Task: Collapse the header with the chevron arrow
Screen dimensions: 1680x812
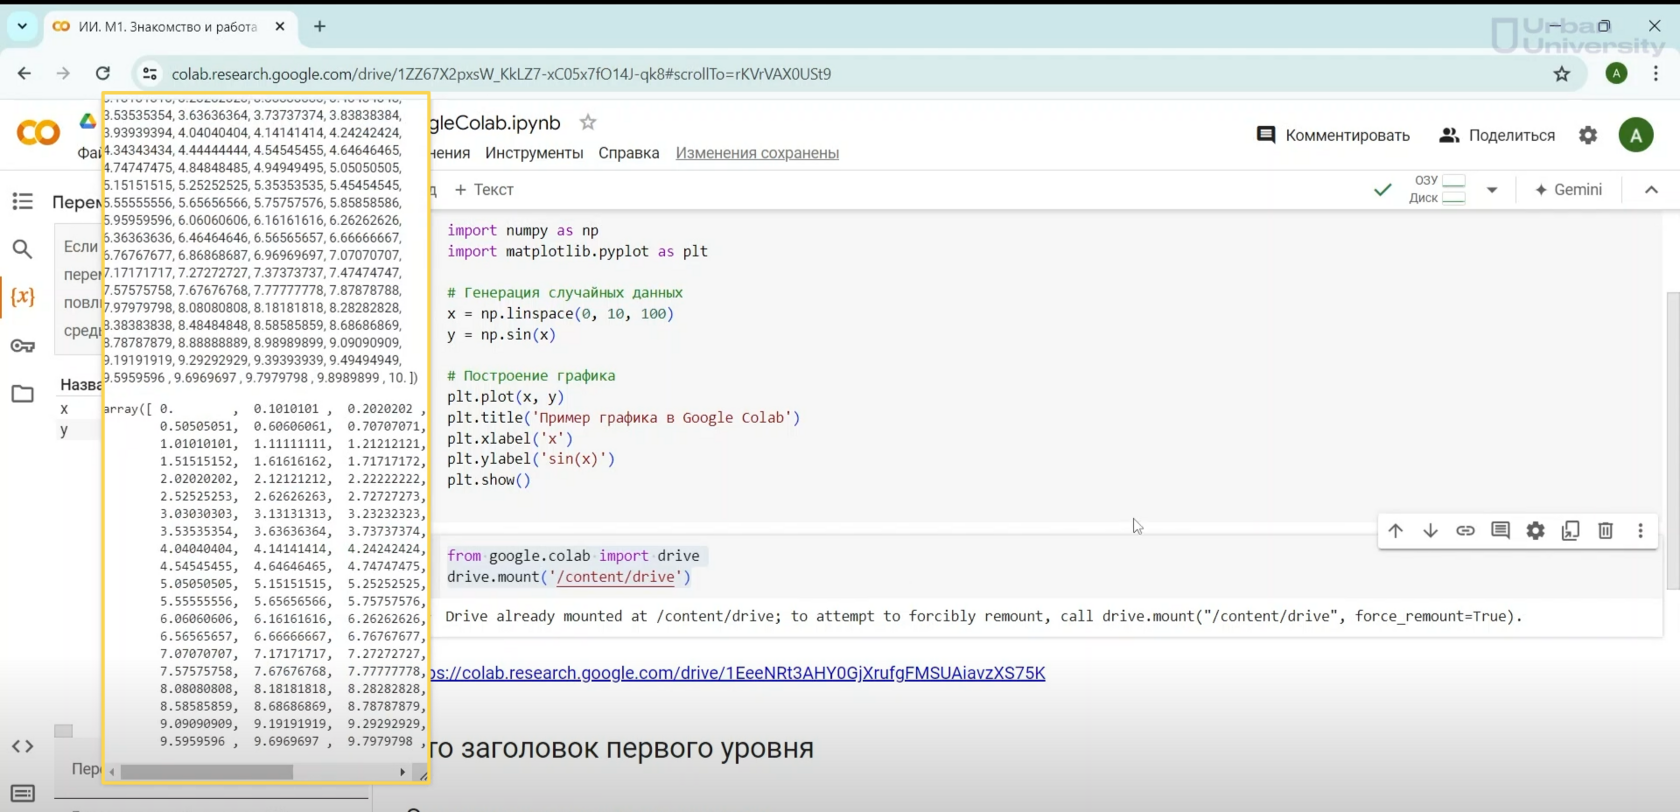Action: coord(1651,190)
